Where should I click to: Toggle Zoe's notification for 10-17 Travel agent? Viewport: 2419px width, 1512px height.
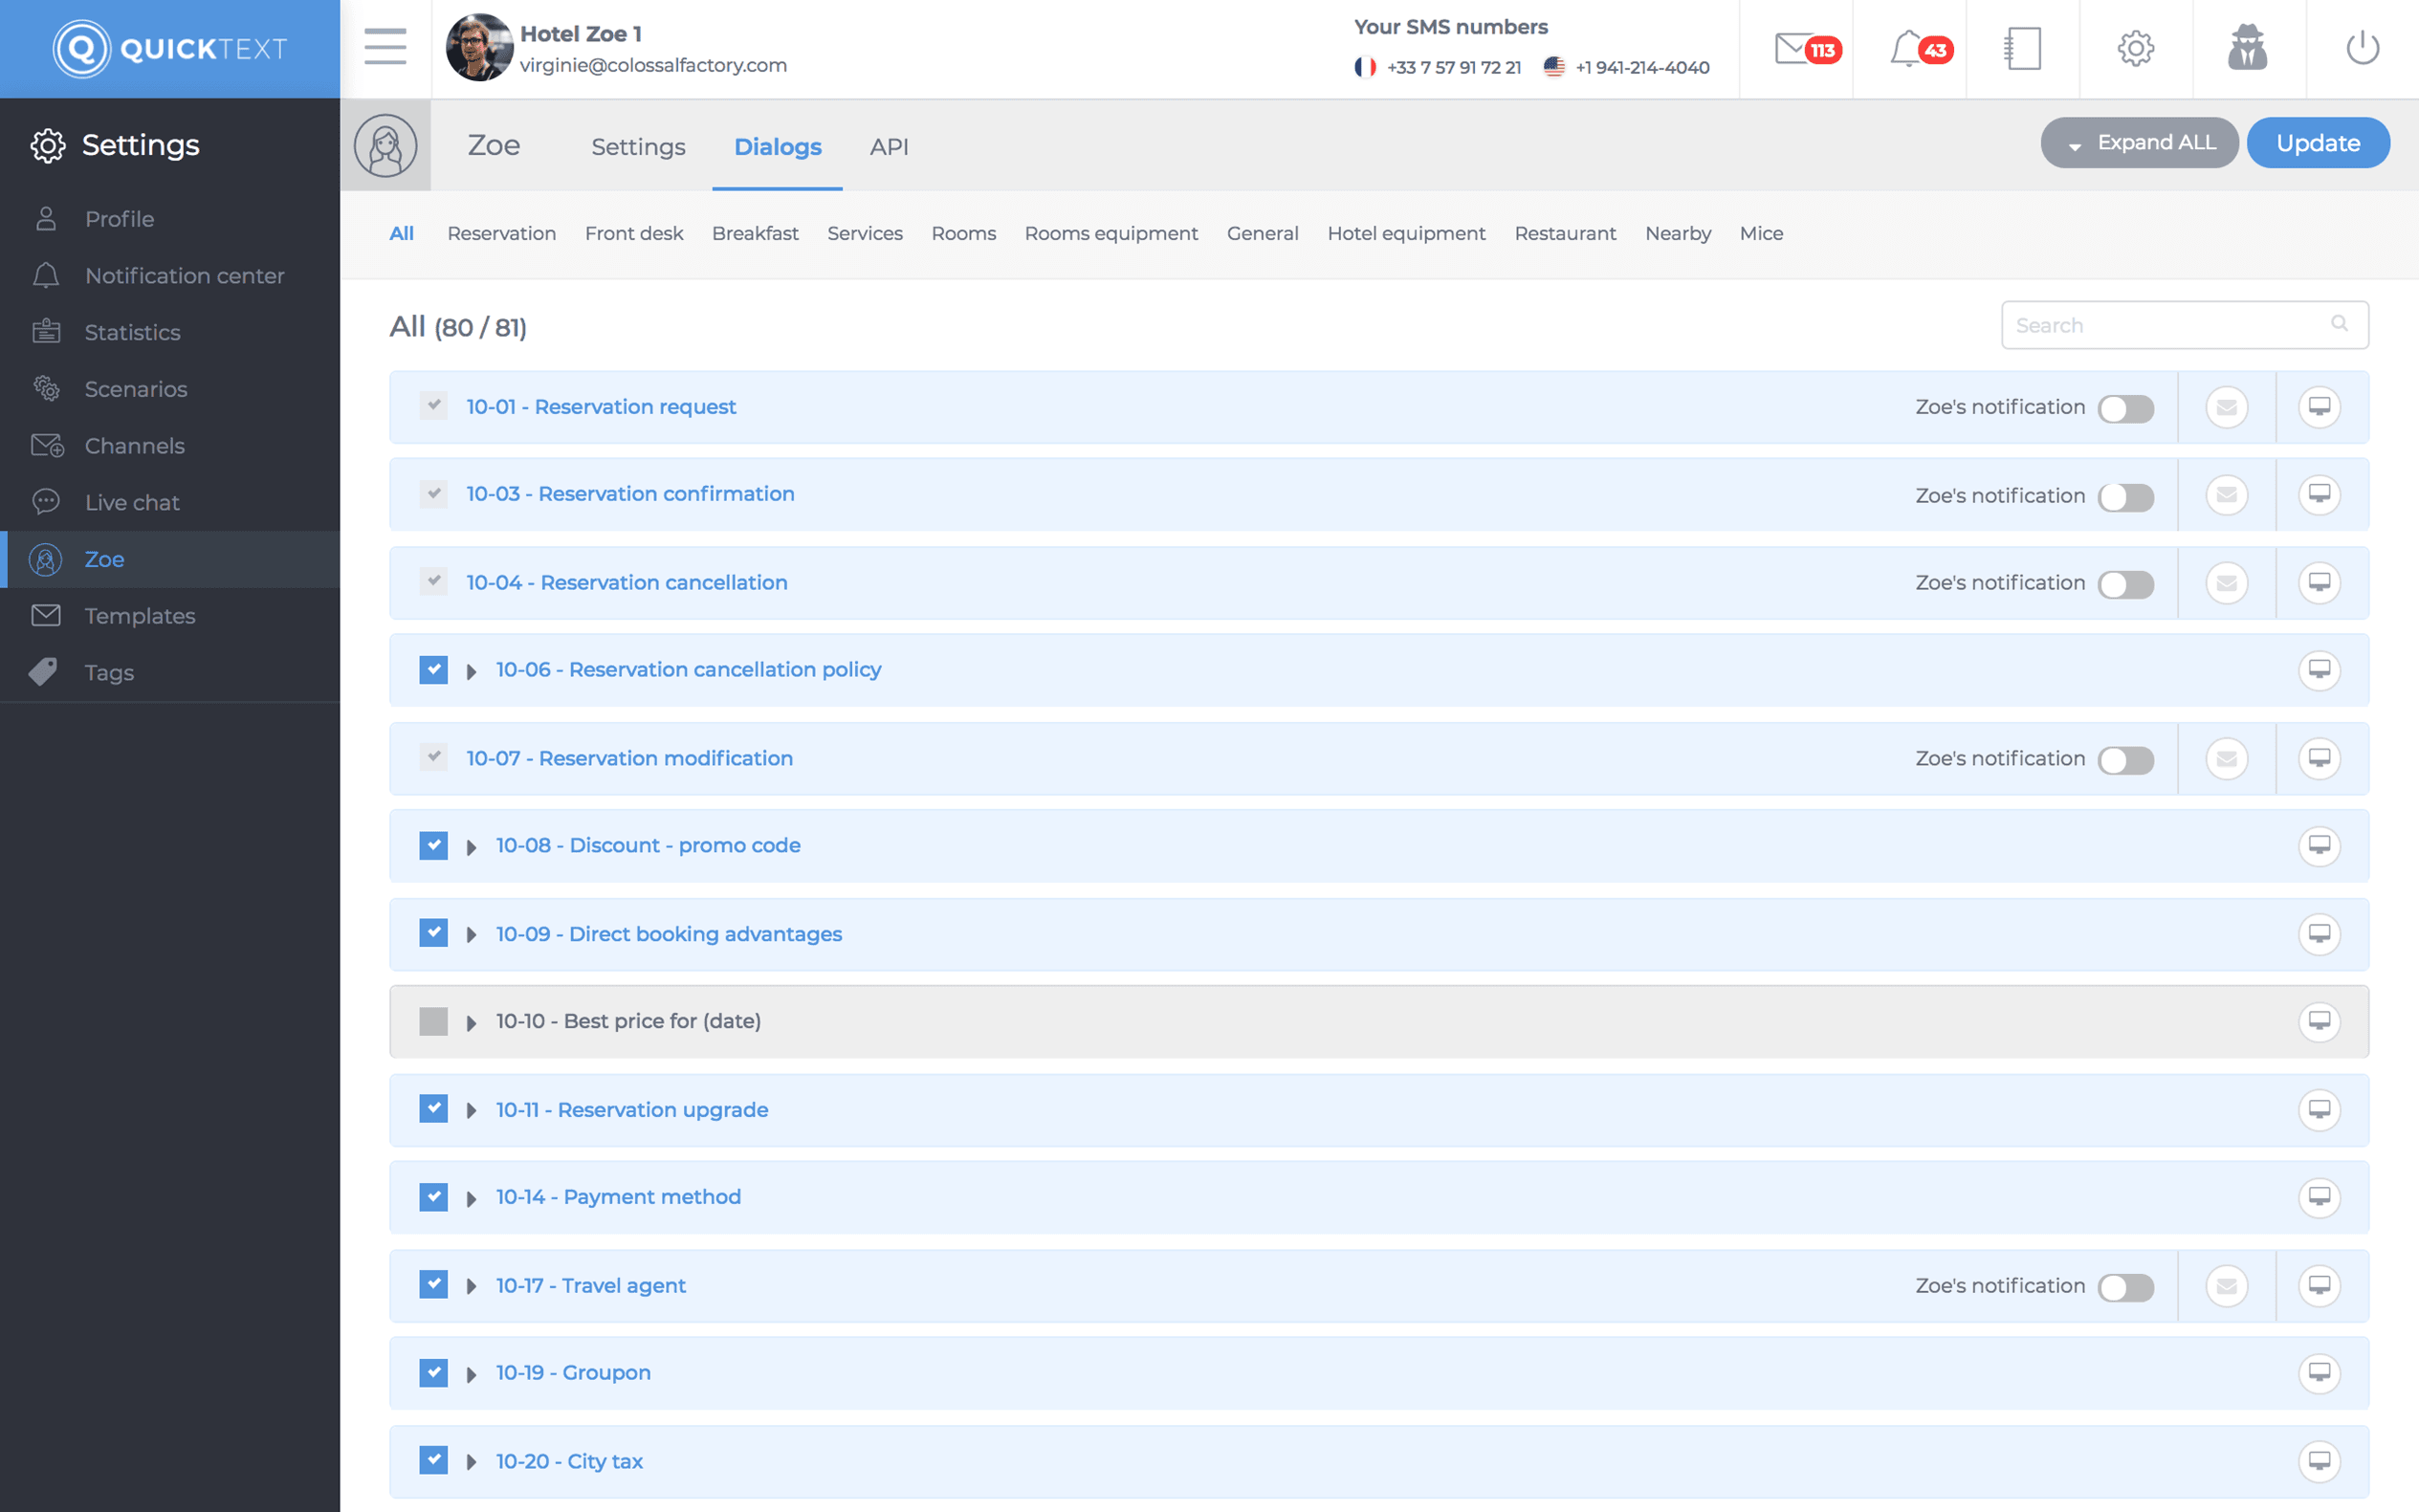(x=2125, y=1287)
